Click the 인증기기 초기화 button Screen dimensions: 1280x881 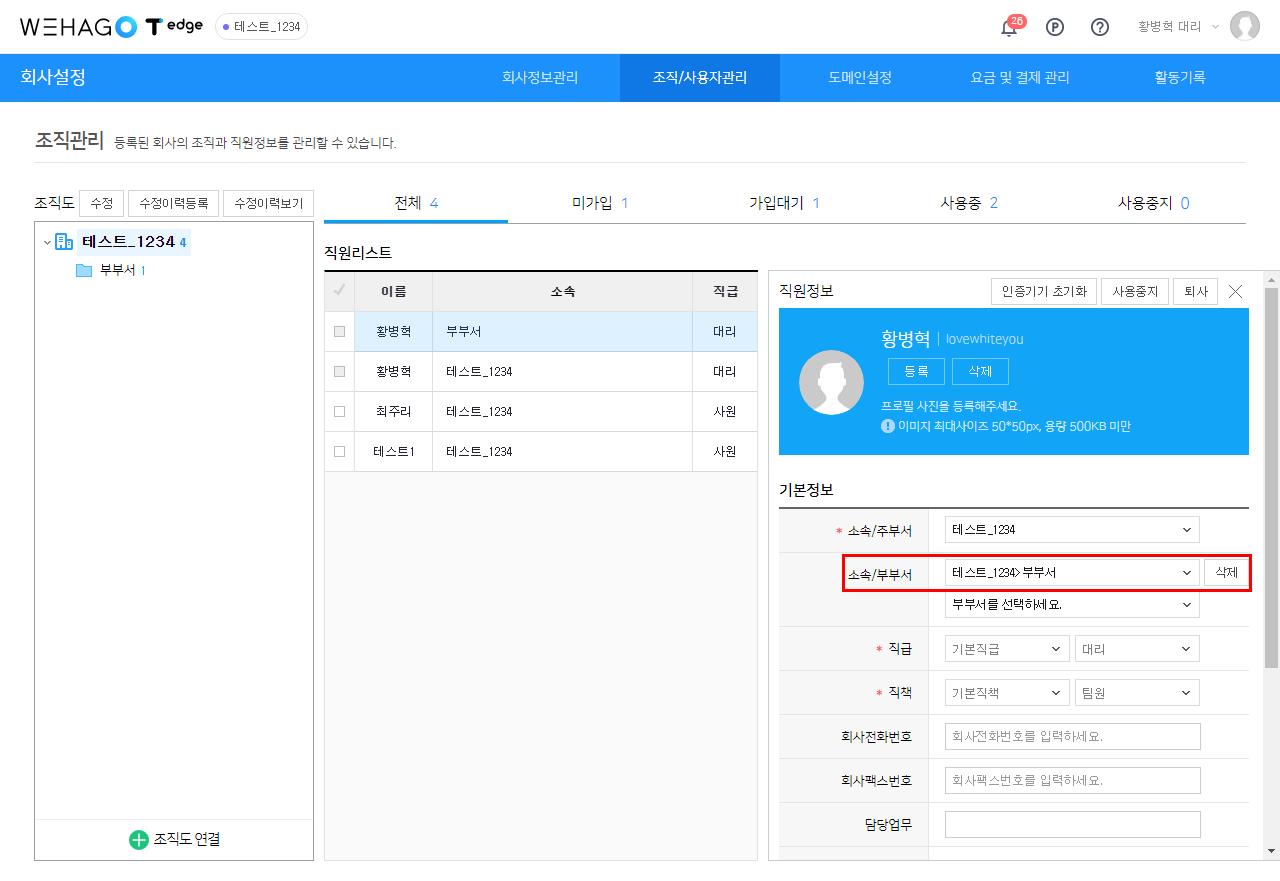tap(1043, 292)
